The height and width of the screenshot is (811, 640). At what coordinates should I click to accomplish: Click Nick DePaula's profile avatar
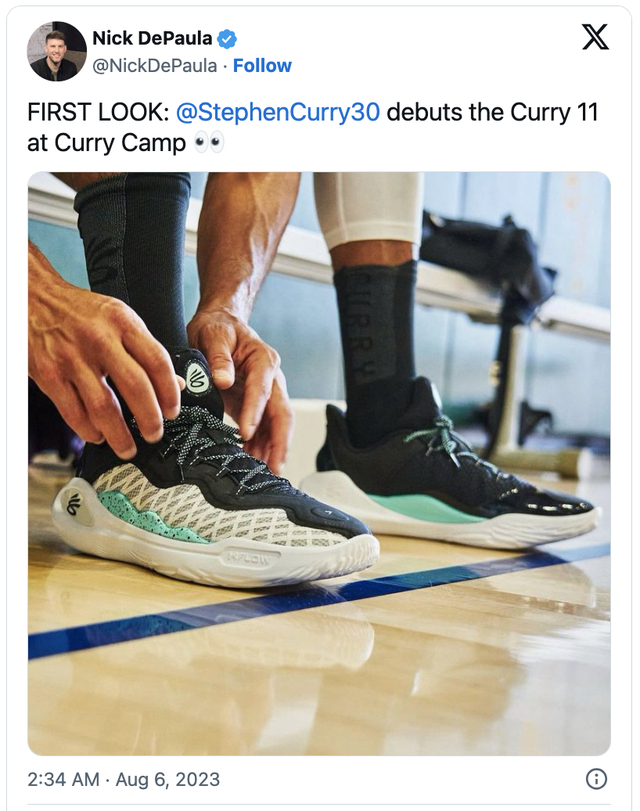click(x=56, y=51)
